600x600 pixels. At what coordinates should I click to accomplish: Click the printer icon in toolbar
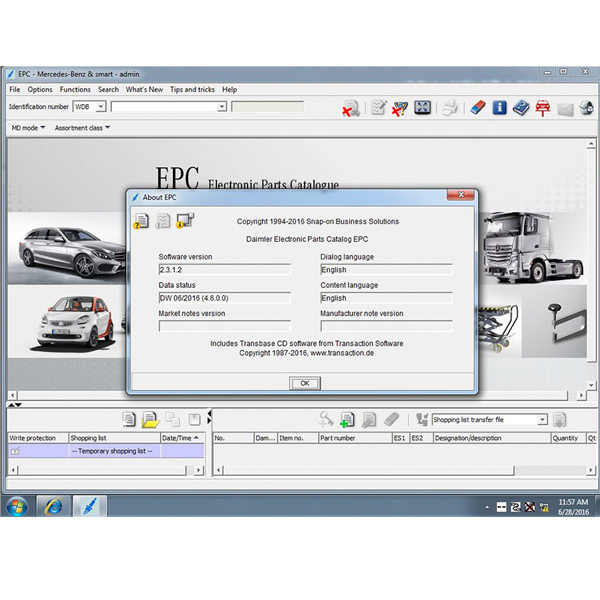[x=450, y=108]
